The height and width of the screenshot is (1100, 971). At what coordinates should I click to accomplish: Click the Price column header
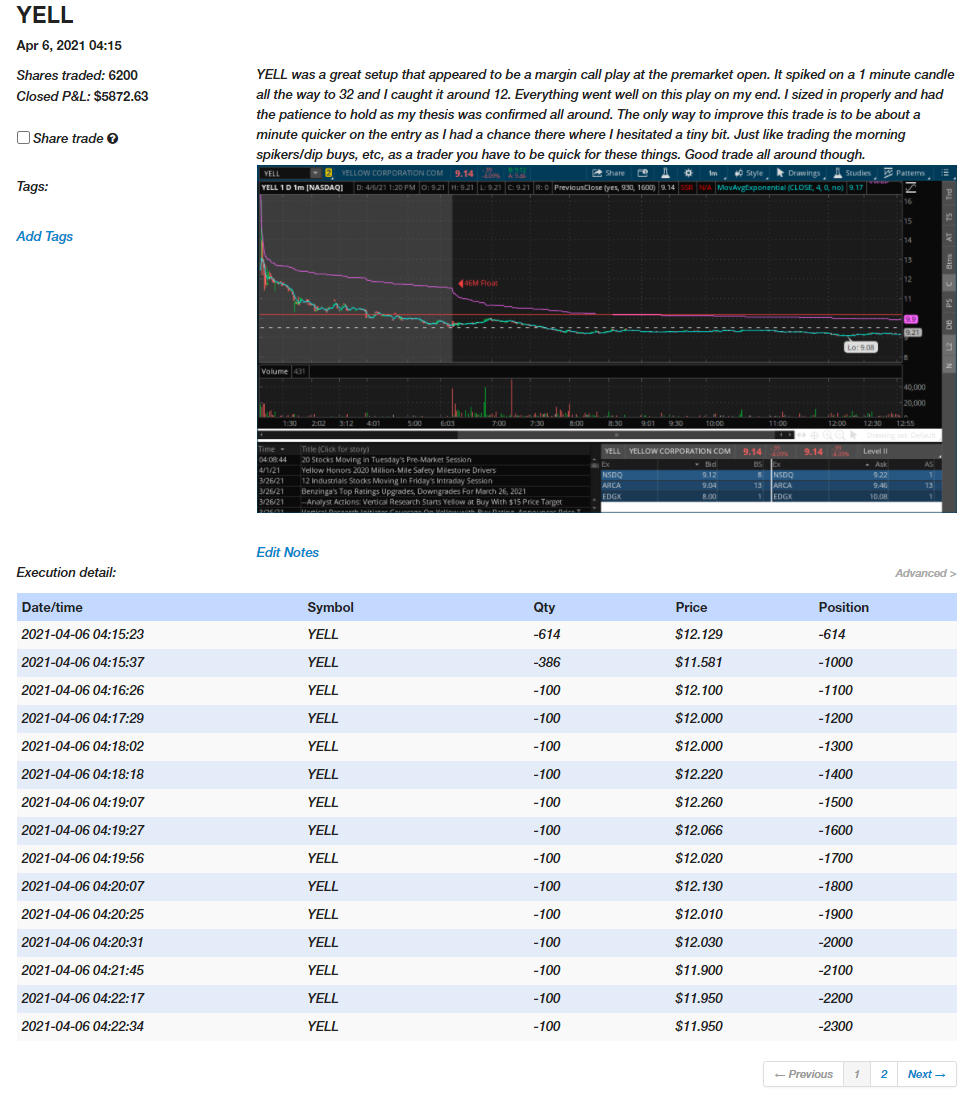pos(692,608)
